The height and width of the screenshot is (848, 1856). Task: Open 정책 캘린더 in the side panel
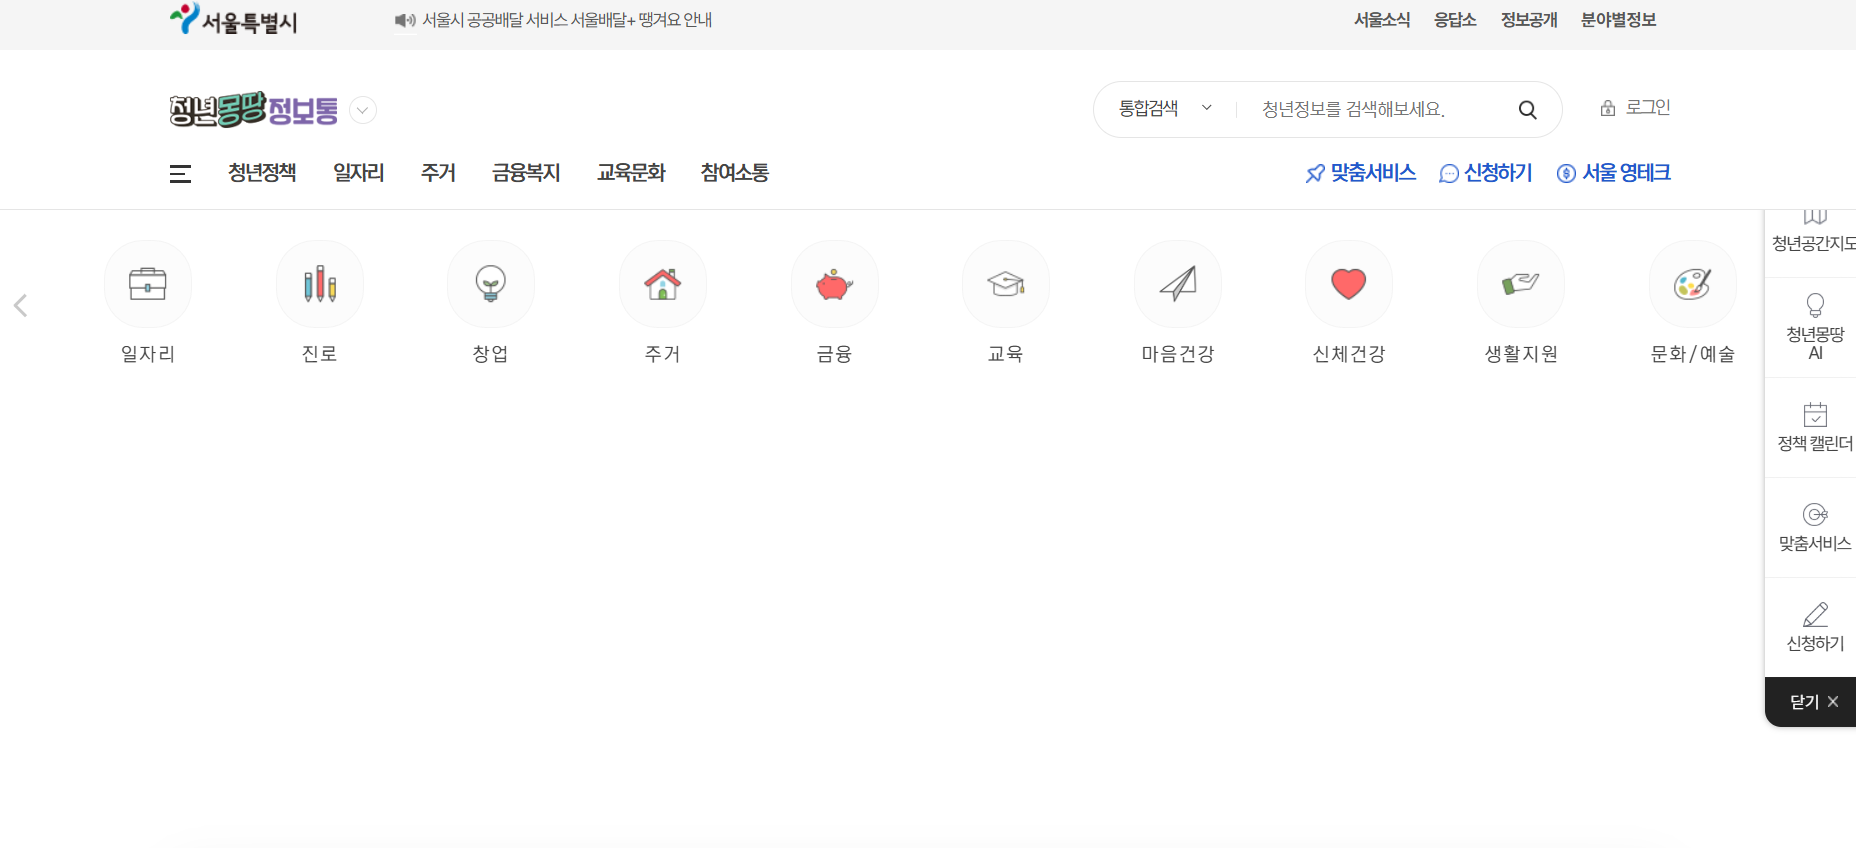pos(1811,428)
